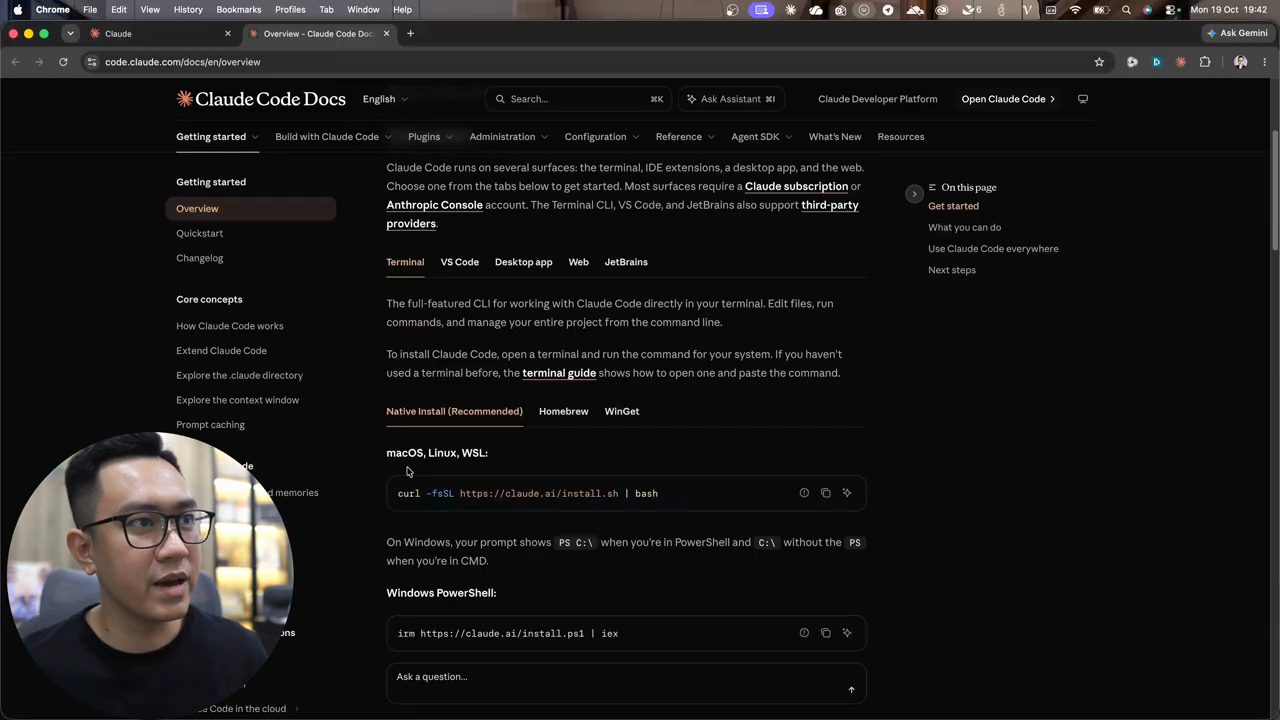Follow the terminal guide link
The height and width of the screenshot is (720, 1280).
point(559,373)
